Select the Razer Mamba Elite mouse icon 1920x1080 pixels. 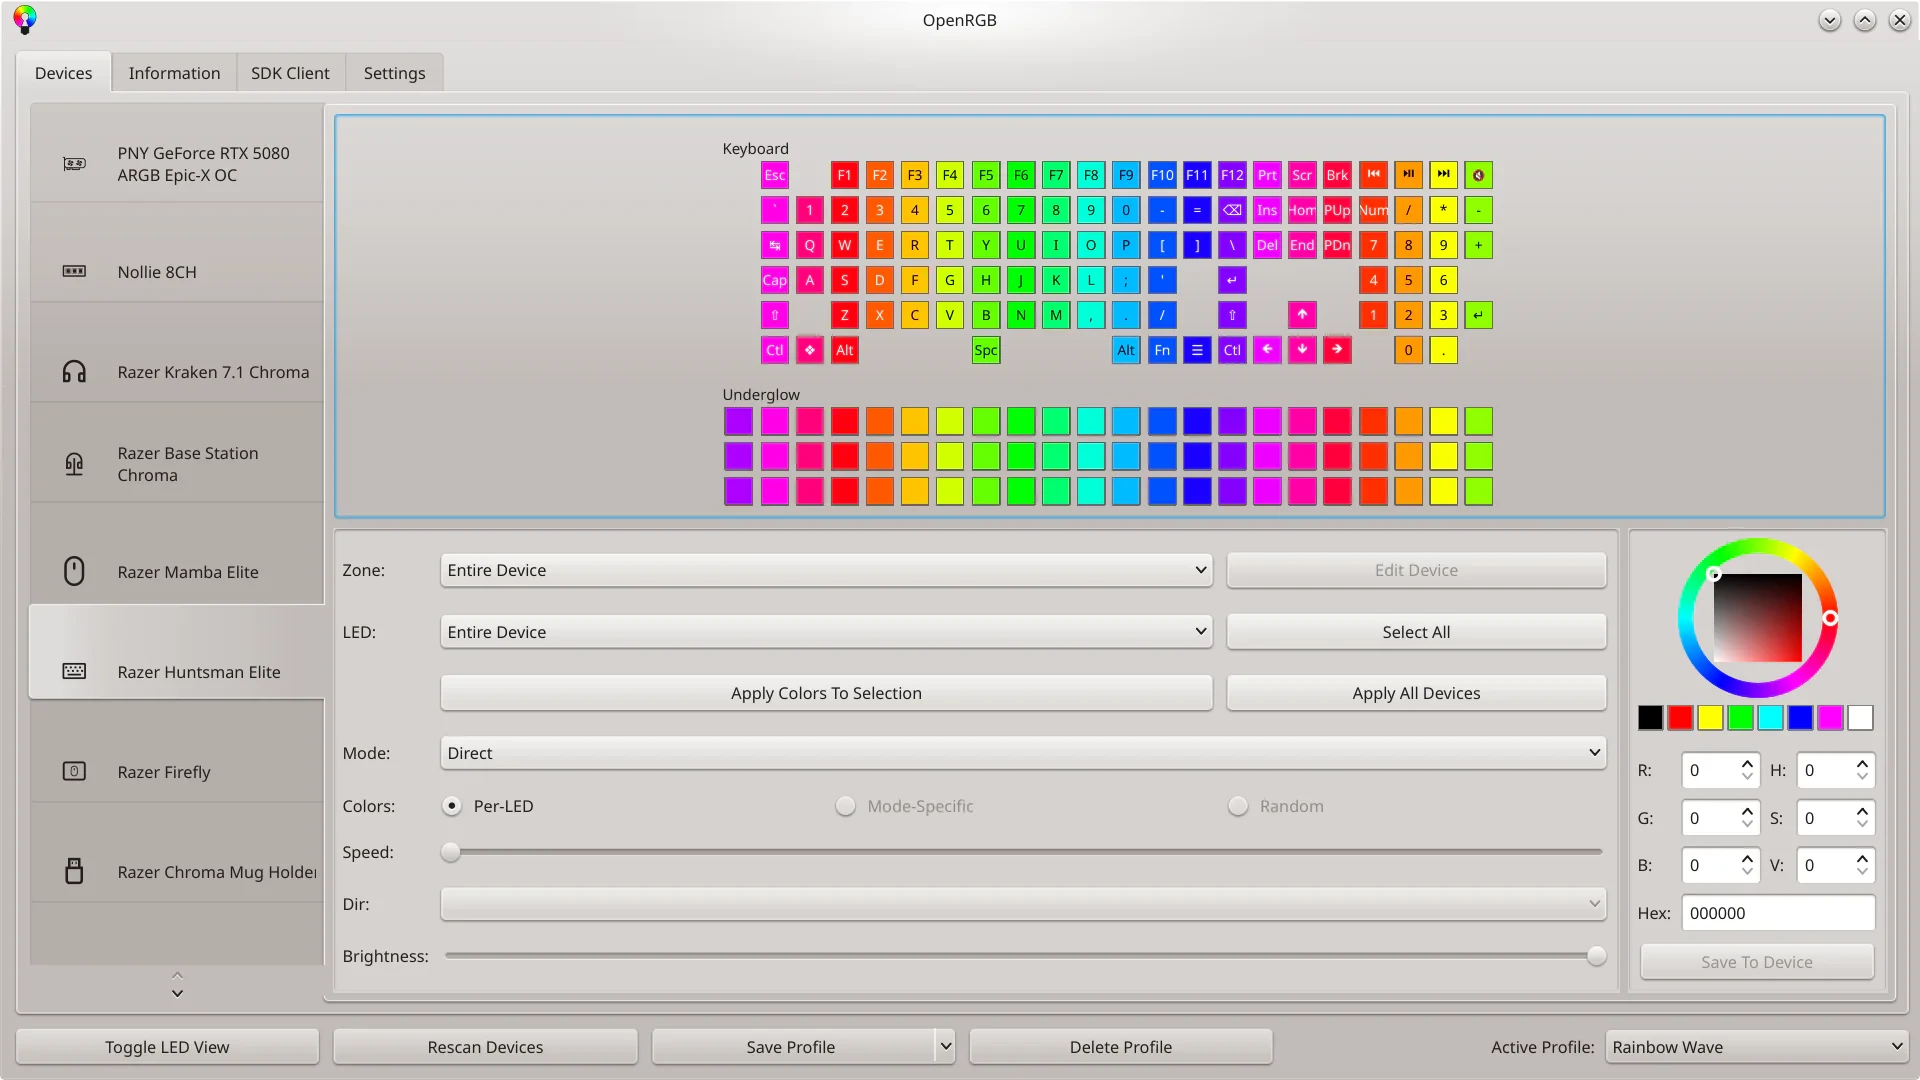pos(74,571)
